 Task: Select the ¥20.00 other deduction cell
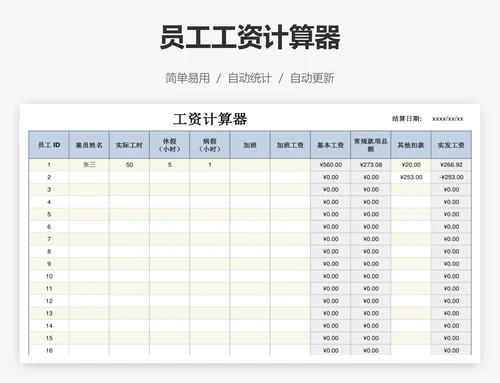[x=411, y=165]
